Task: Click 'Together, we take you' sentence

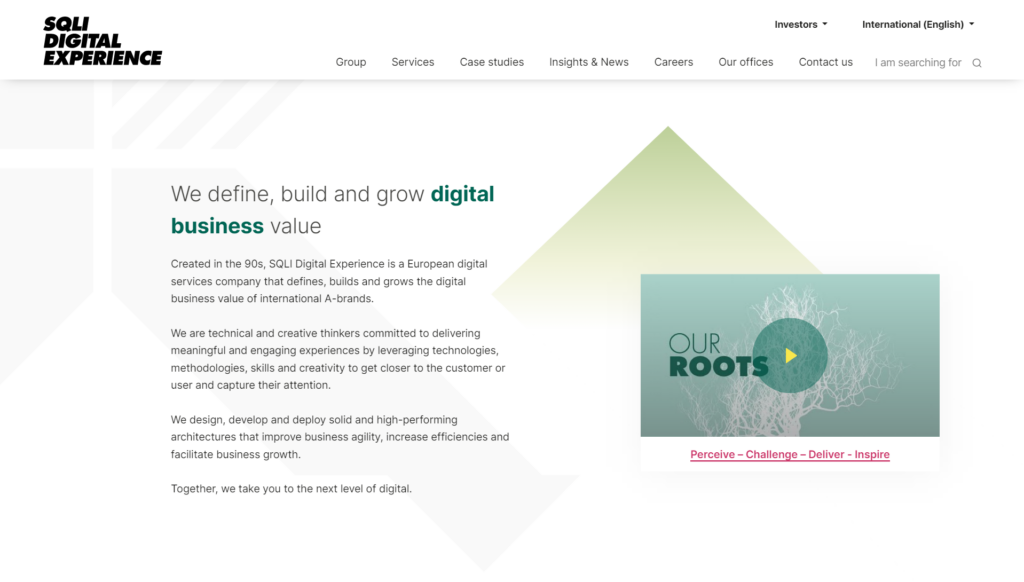Action: pos(291,489)
